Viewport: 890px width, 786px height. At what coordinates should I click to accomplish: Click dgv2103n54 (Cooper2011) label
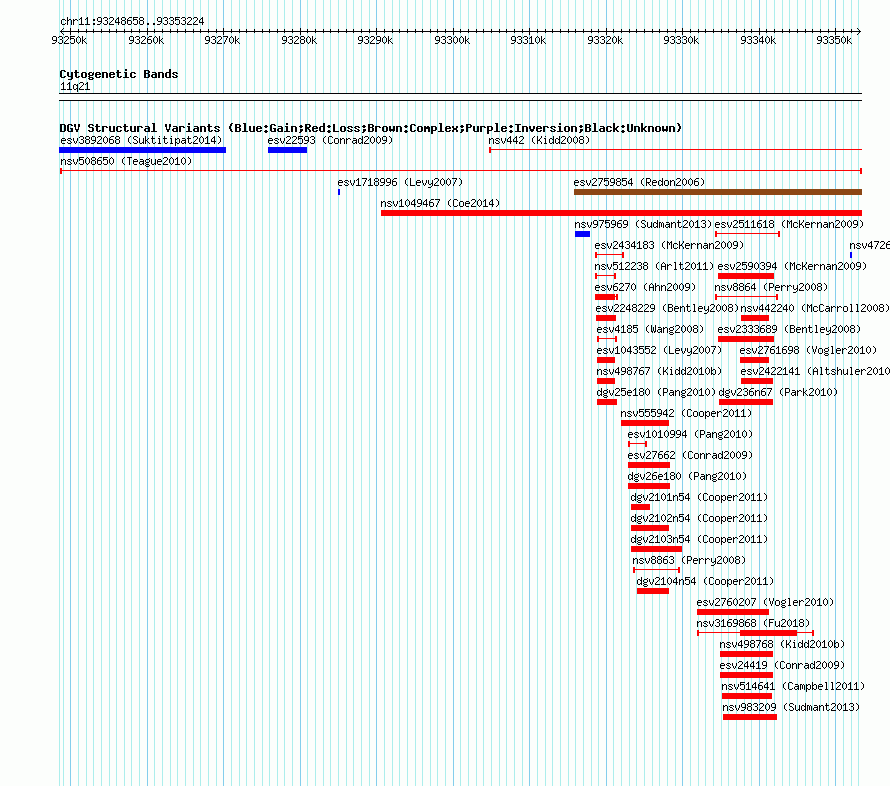699,539
